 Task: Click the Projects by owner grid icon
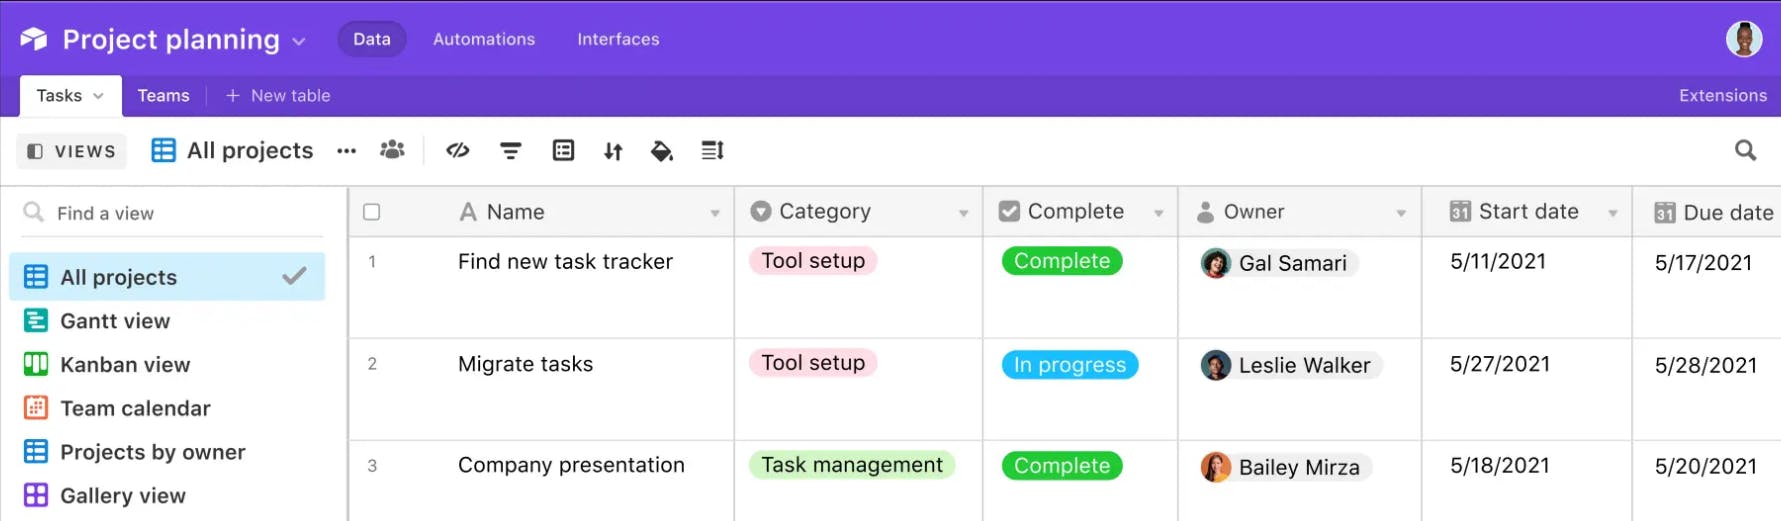click(x=36, y=451)
